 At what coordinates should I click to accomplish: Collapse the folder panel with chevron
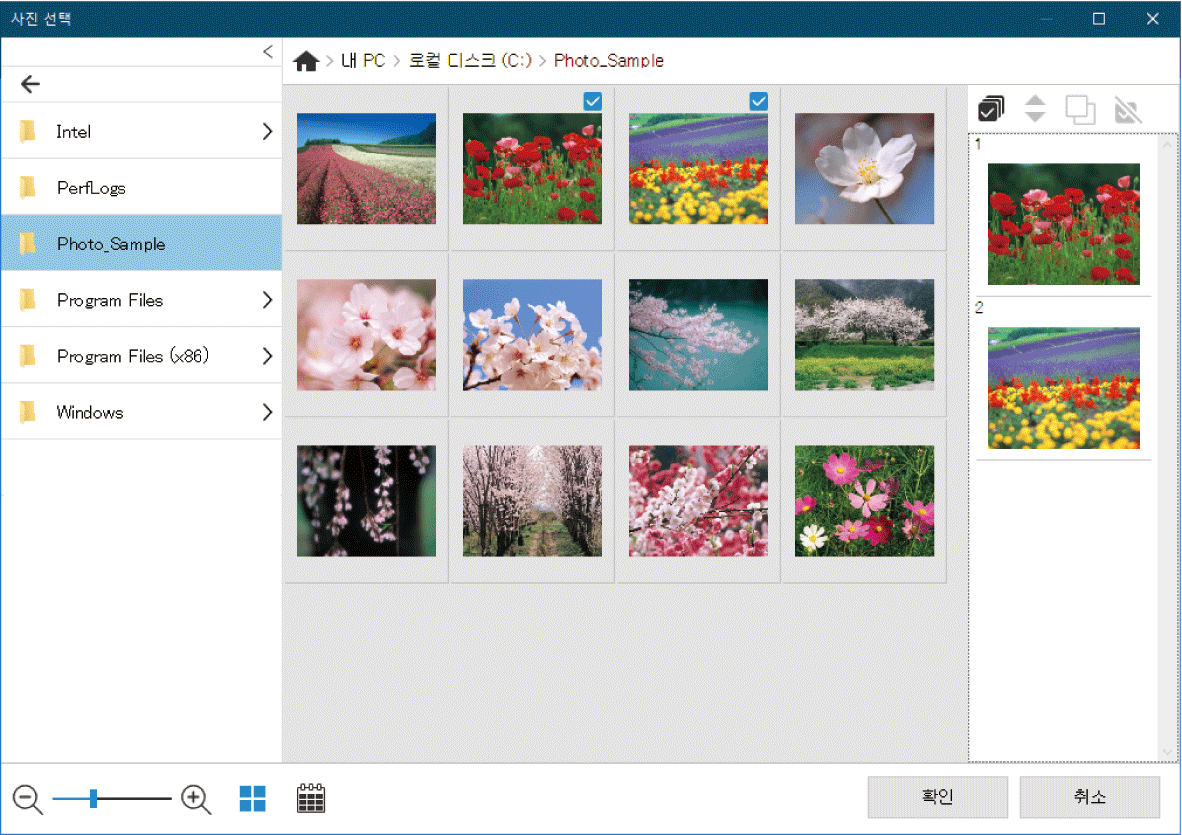267,52
